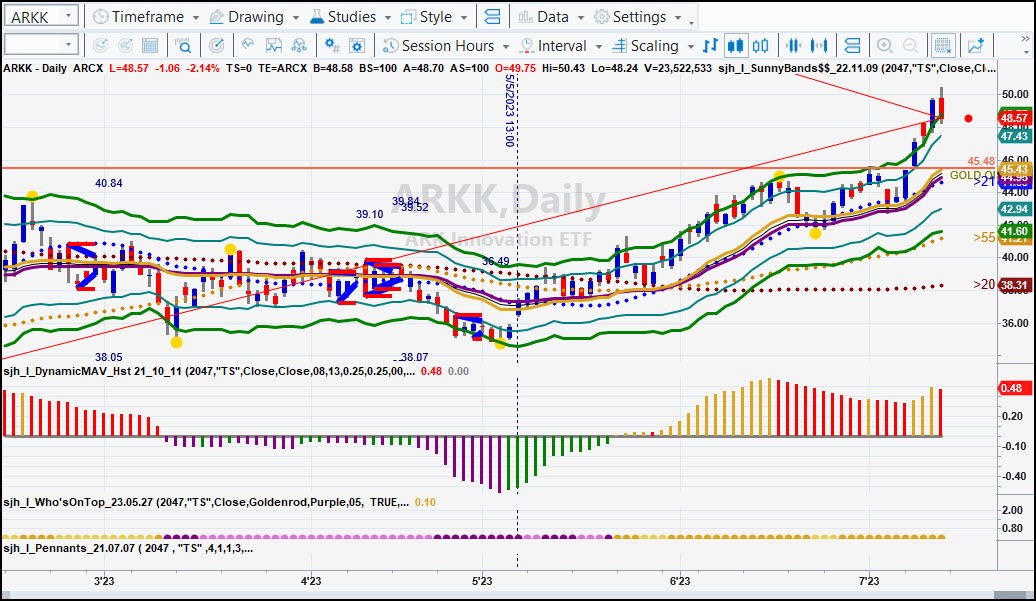This screenshot has width=1036, height=601.
Task: Click the dark red 38.31 price tag
Action: click(x=1014, y=285)
